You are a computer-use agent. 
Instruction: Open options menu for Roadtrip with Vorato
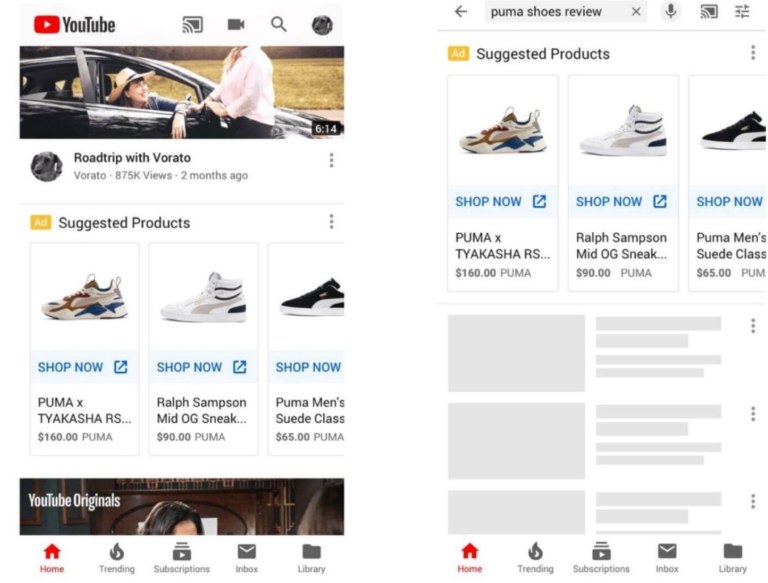(332, 160)
